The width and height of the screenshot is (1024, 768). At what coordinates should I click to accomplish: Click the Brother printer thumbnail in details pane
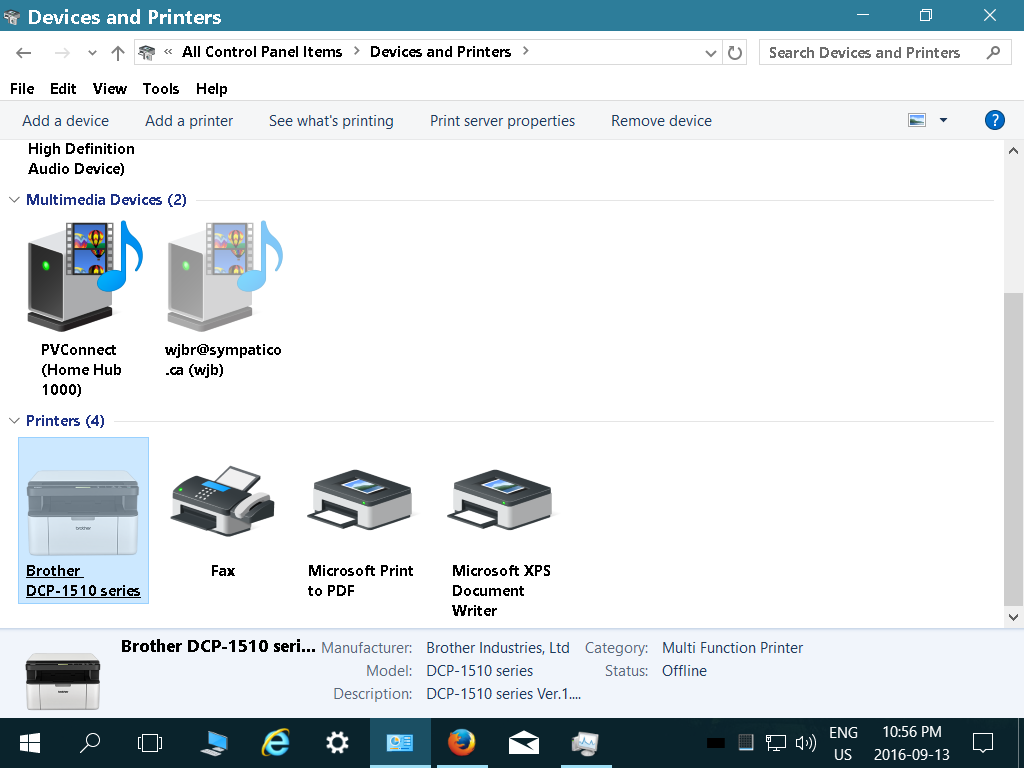click(x=63, y=680)
